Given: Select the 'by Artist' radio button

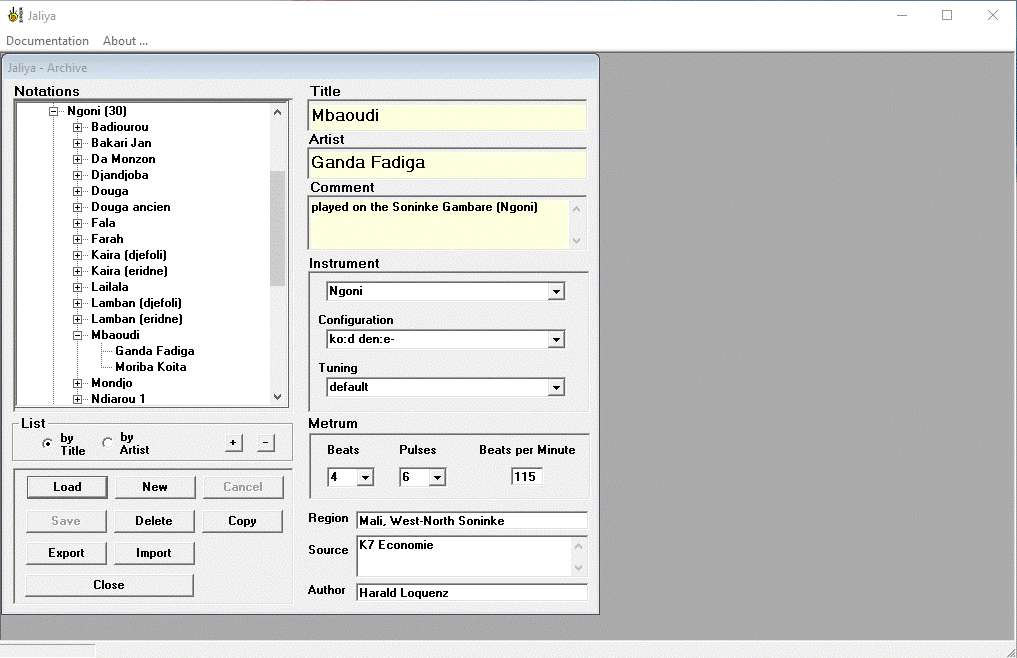Looking at the screenshot, I should pos(108,443).
